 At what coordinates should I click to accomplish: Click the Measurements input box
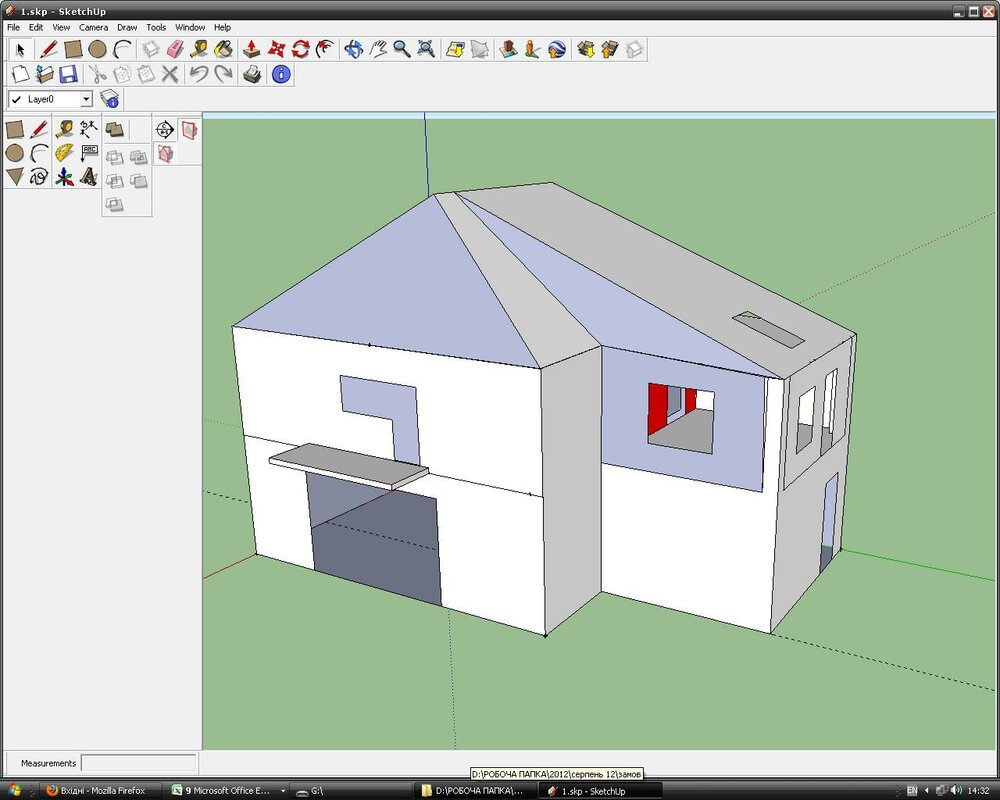point(138,763)
